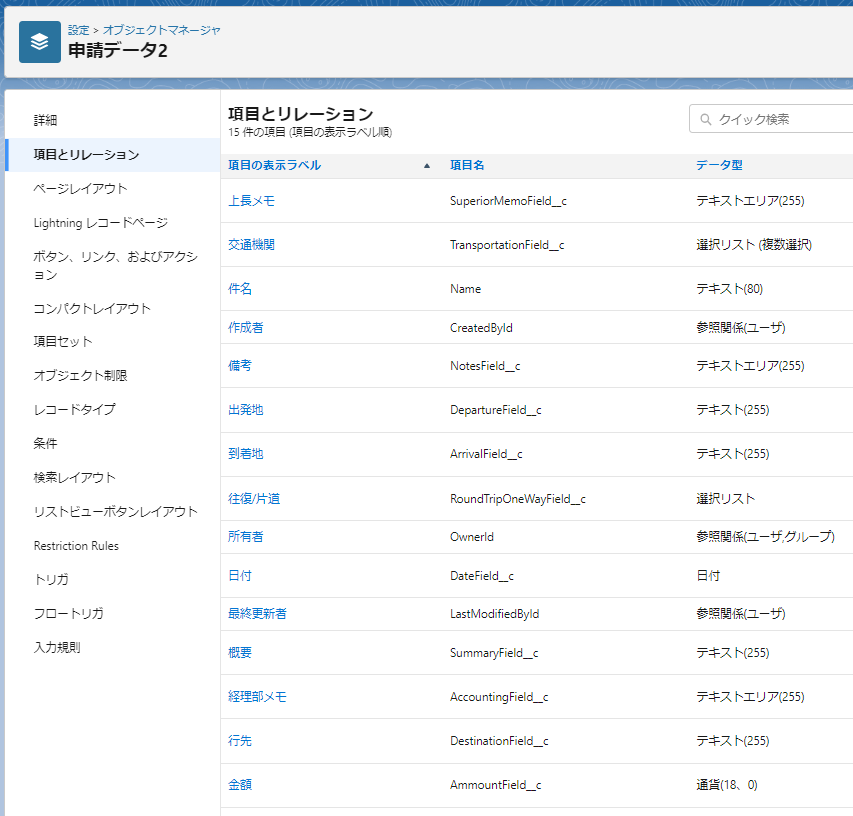Open コンパクトレイアウト section

(92, 308)
